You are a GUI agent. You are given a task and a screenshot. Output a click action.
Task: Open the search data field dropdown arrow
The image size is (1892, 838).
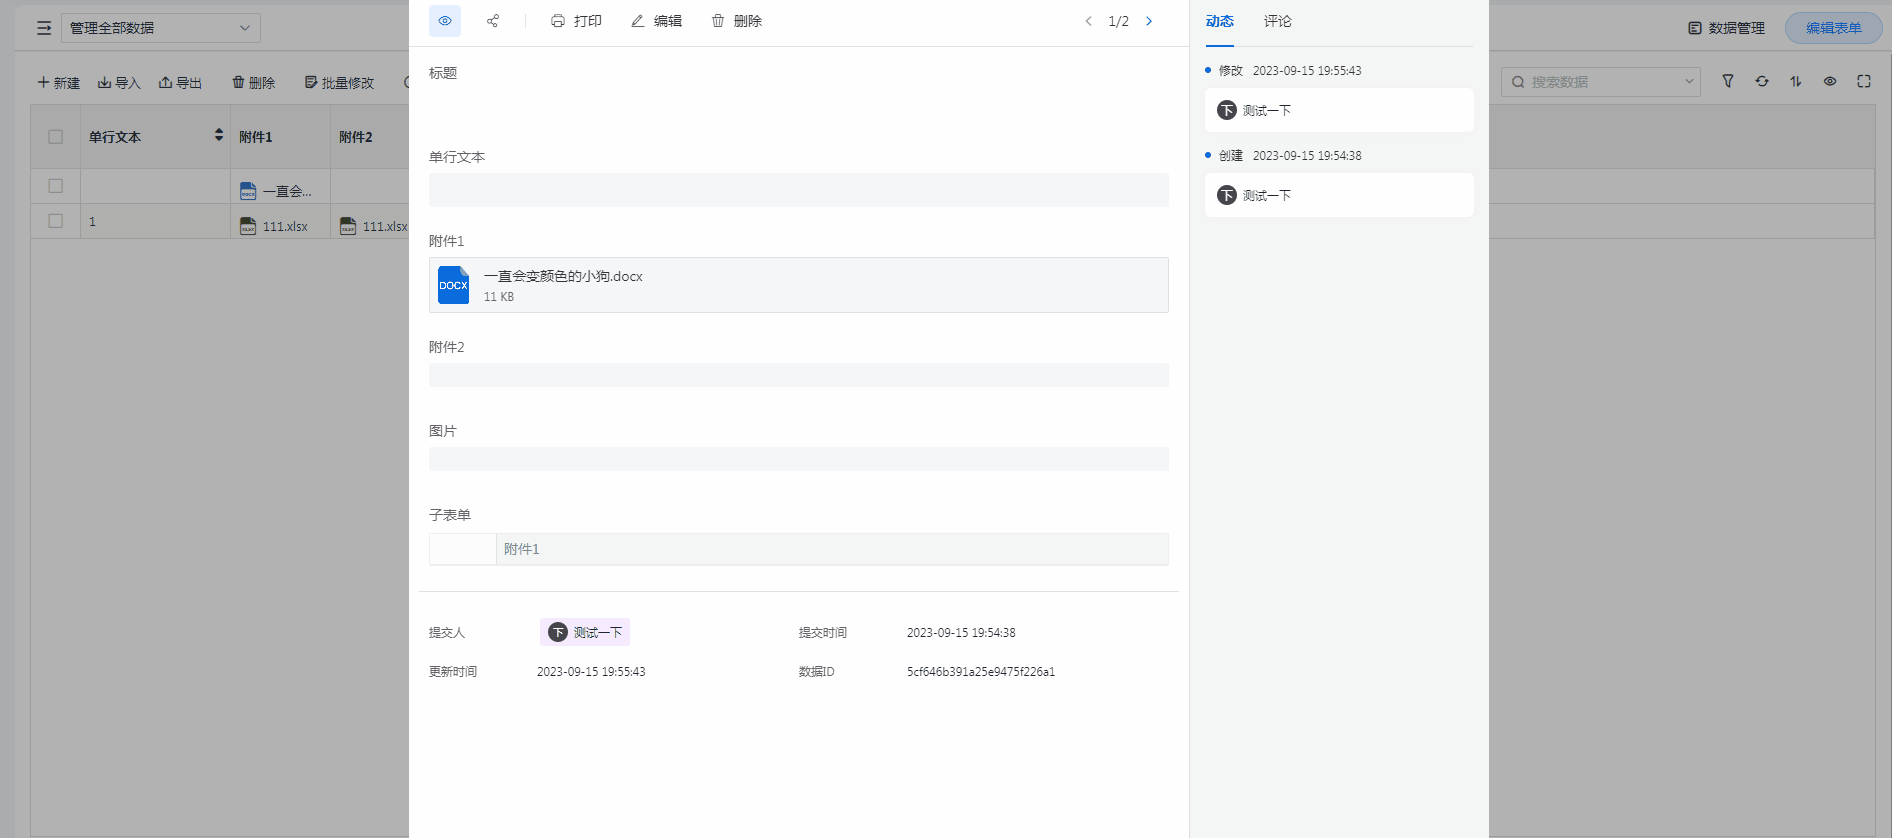[1689, 82]
